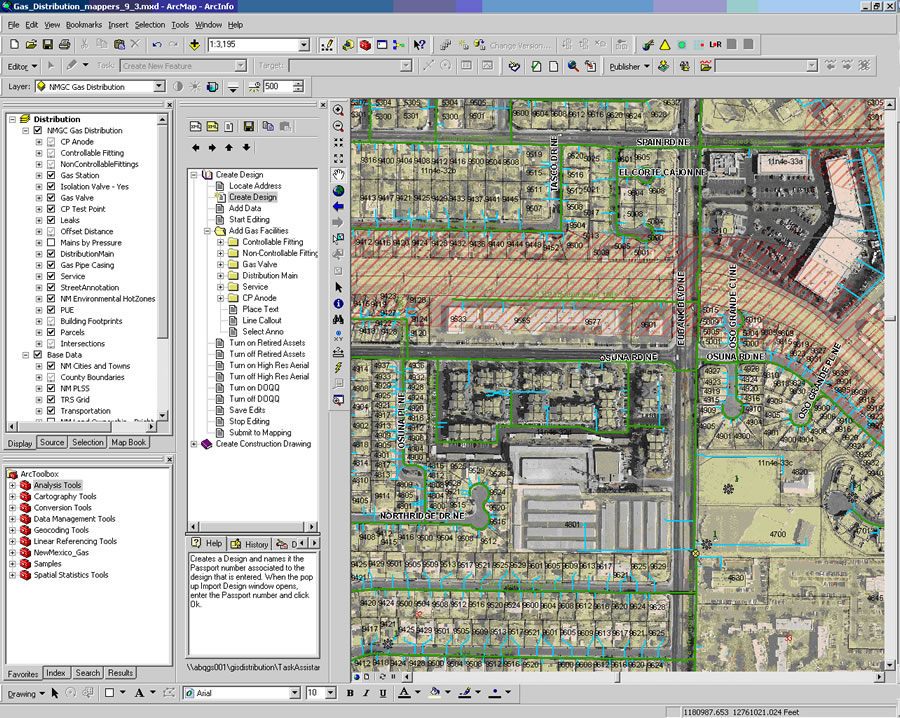Click the Find binoculars tool

tap(338, 319)
